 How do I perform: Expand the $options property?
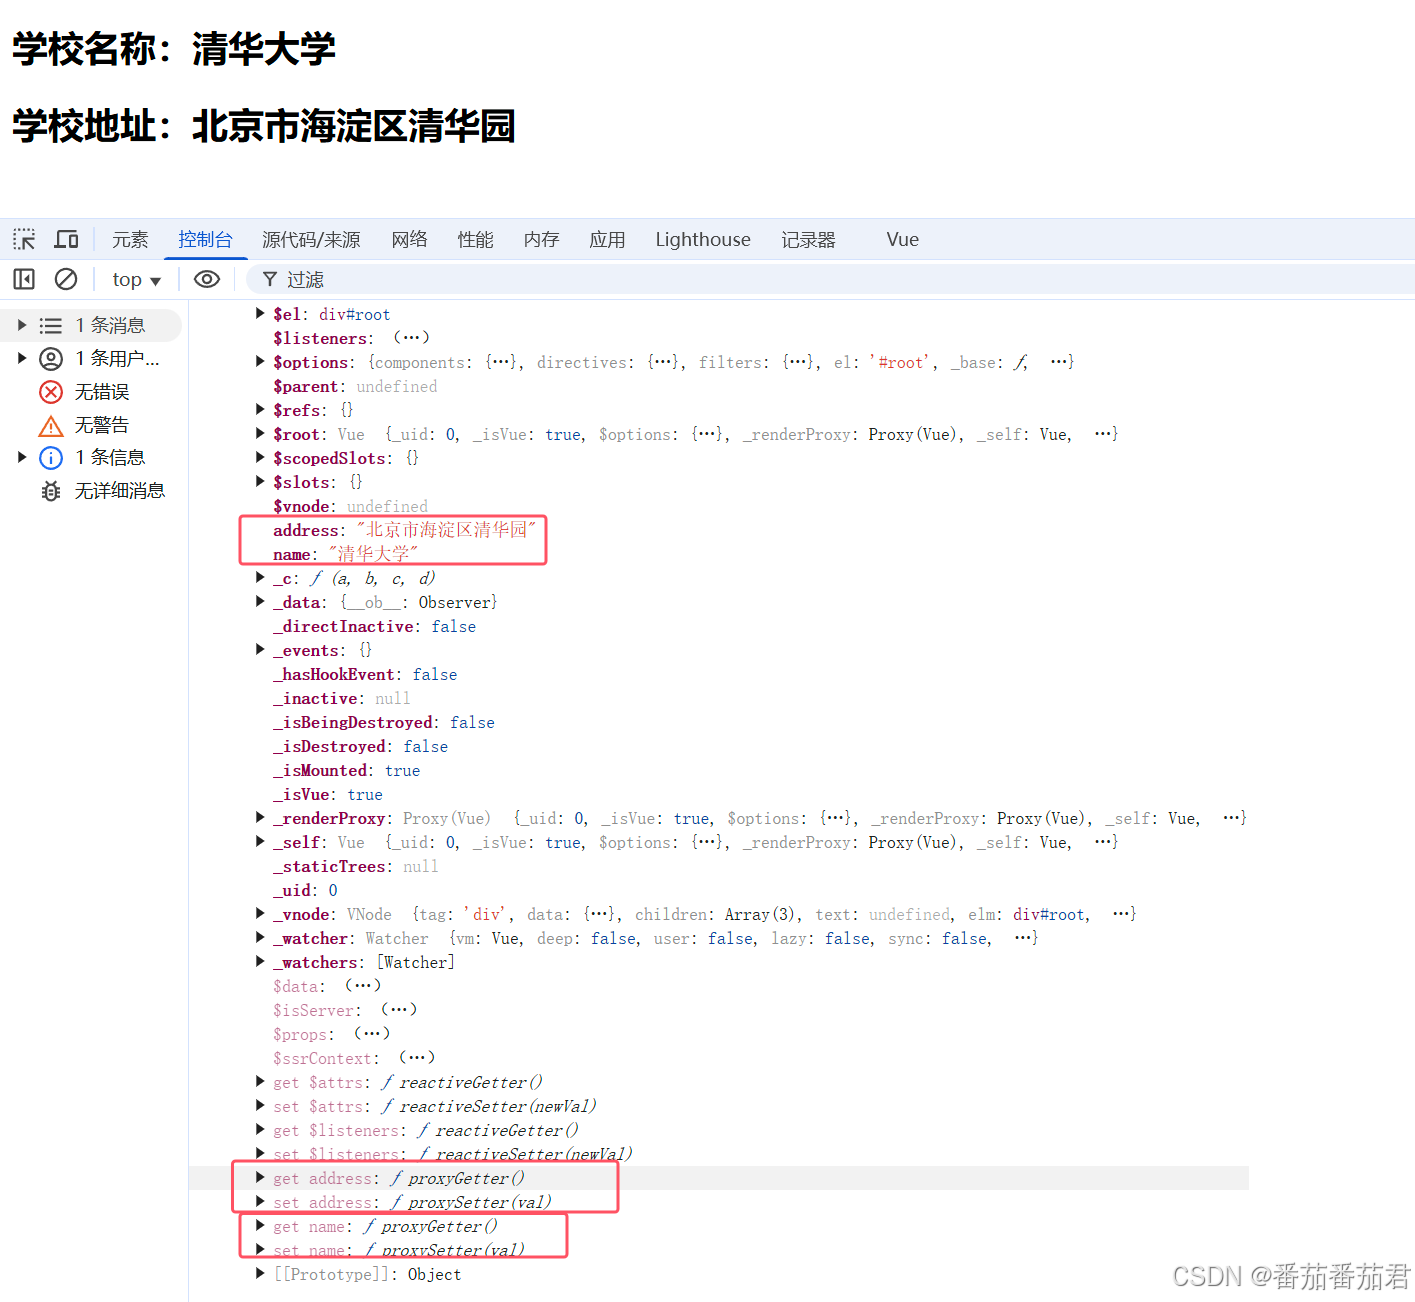tap(259, 361)
